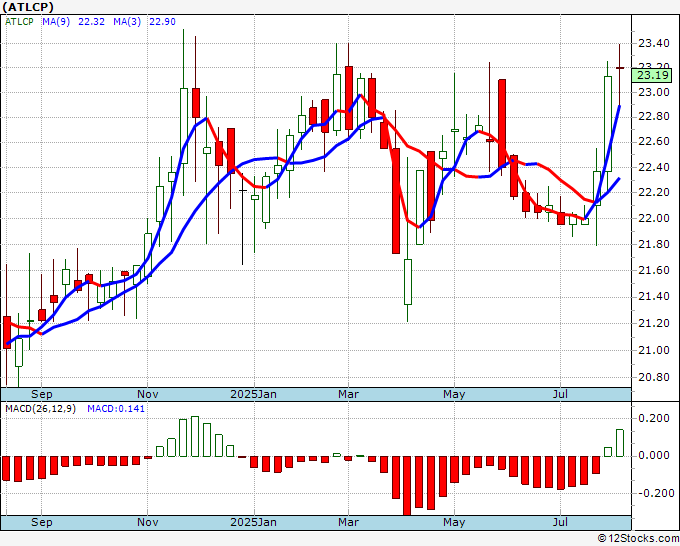Screen dimensions: 680x546
Task: Click the 21.80 price axis label
Action: click(653, 244)
